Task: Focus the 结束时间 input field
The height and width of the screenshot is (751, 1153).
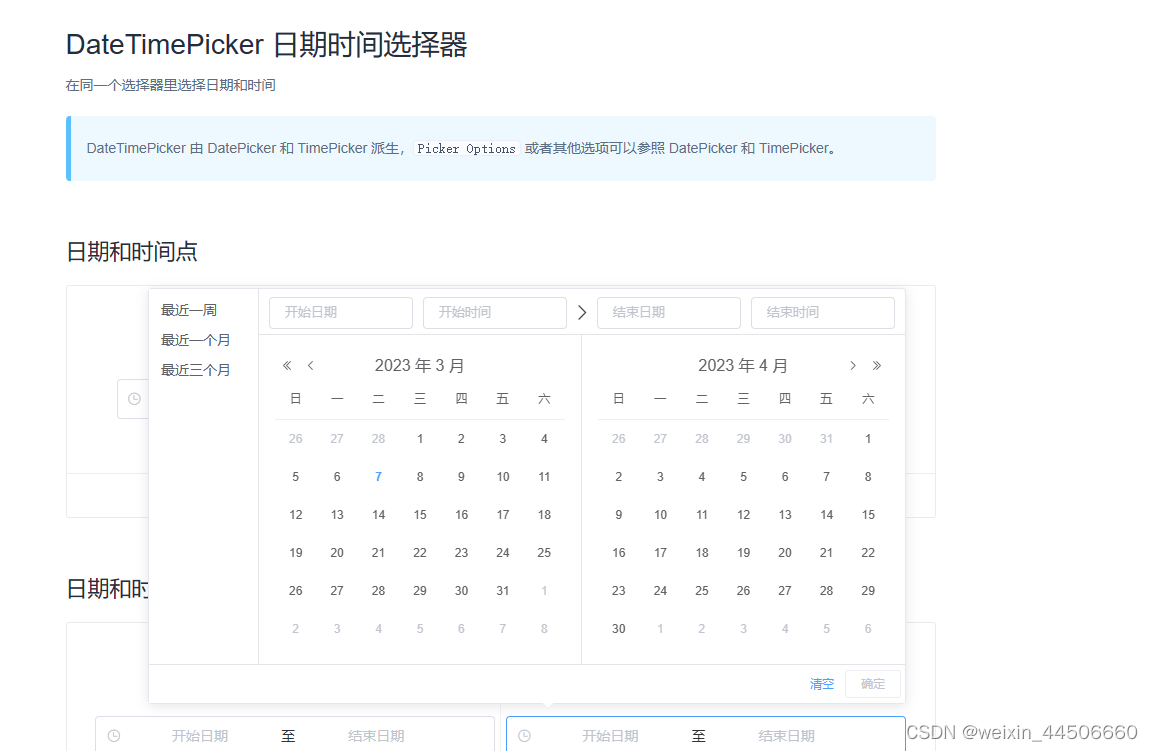Action: (822, 312)
